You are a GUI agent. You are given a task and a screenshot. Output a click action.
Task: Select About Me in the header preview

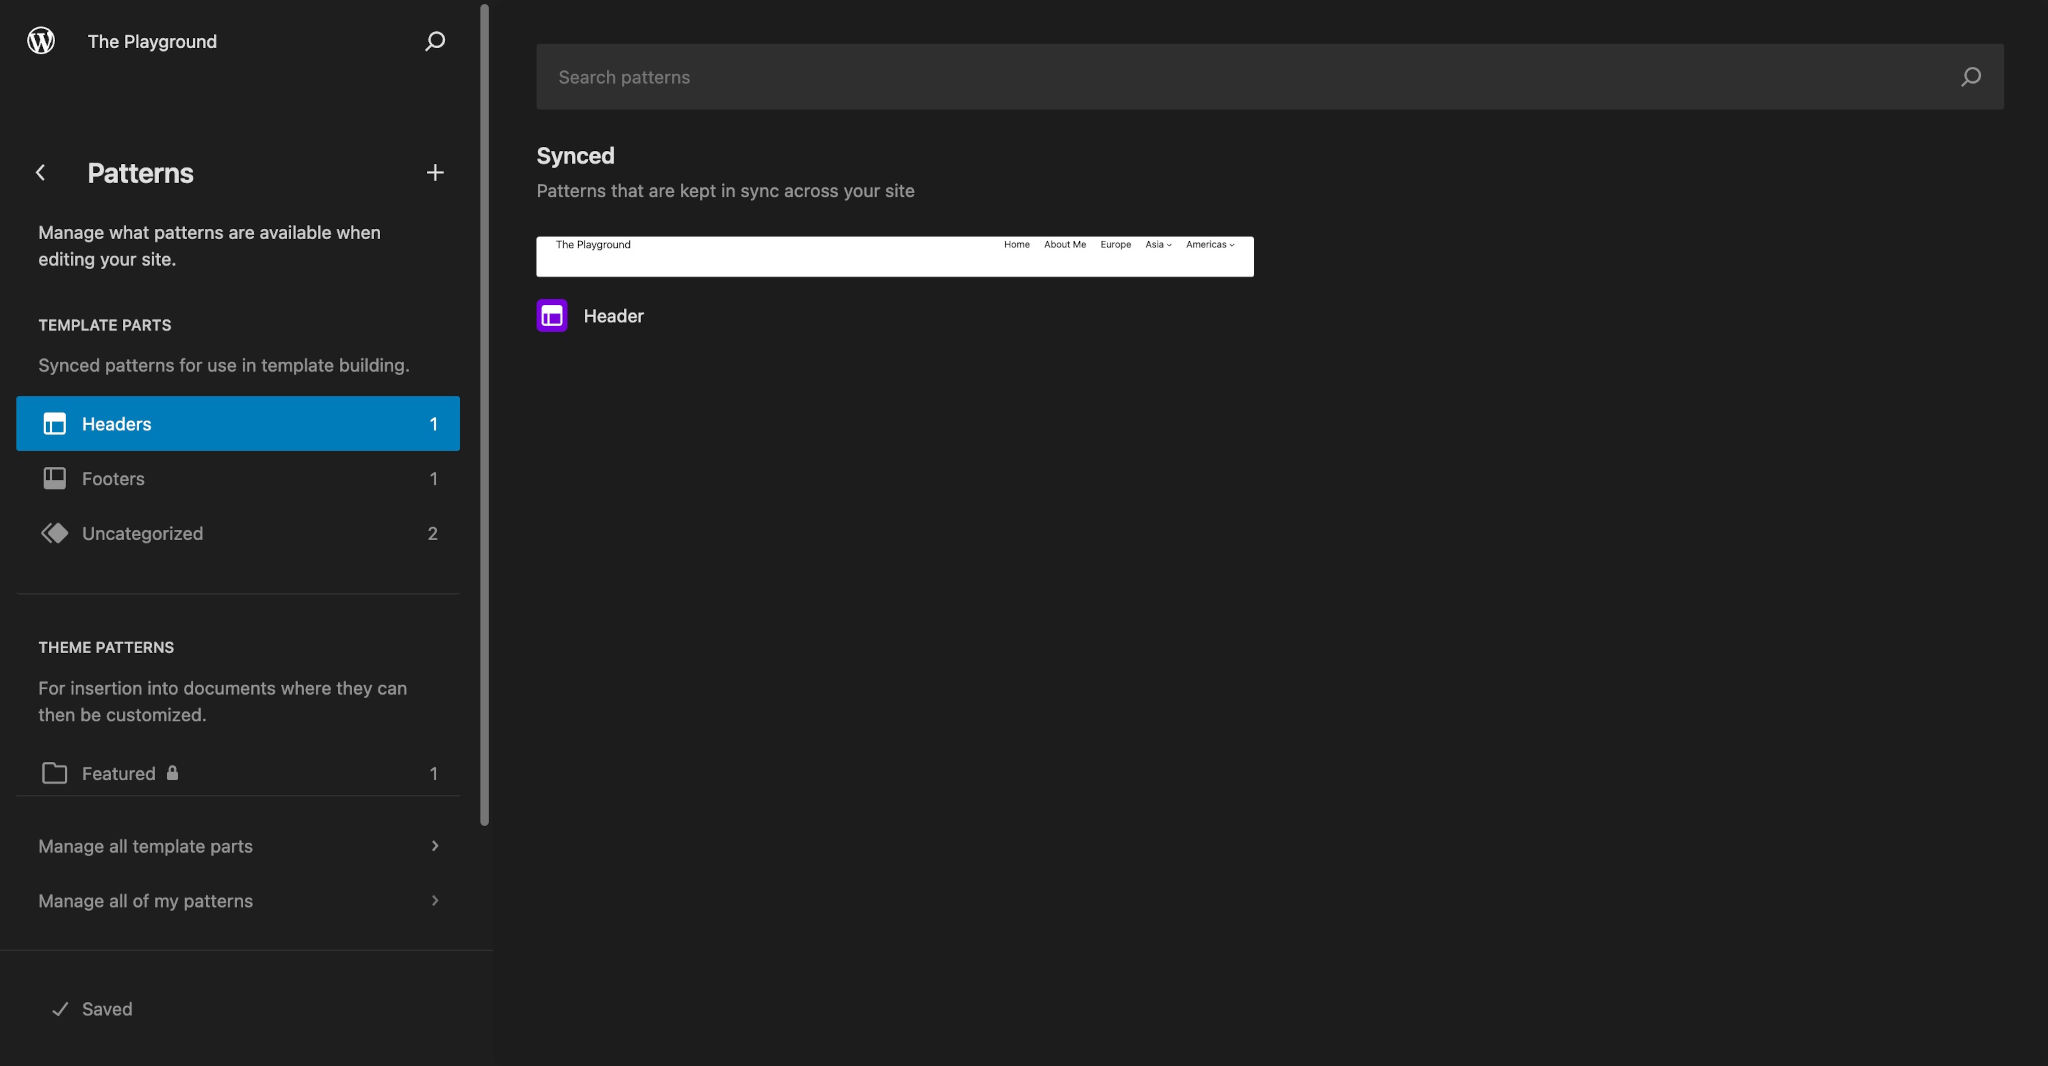(x=1065, y=244)
